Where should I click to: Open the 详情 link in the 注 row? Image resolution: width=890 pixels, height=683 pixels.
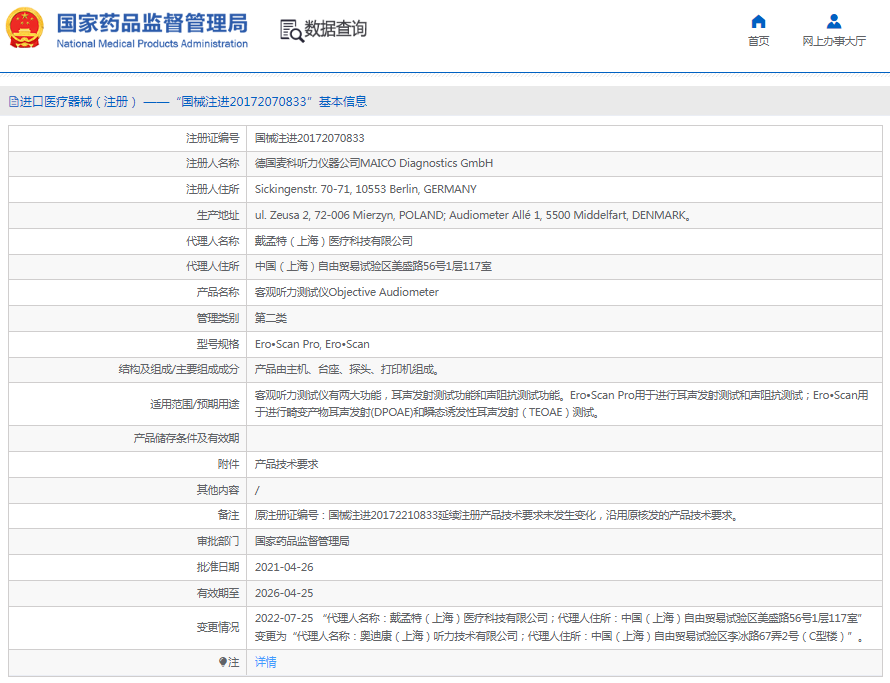click(x=266, y=662)
